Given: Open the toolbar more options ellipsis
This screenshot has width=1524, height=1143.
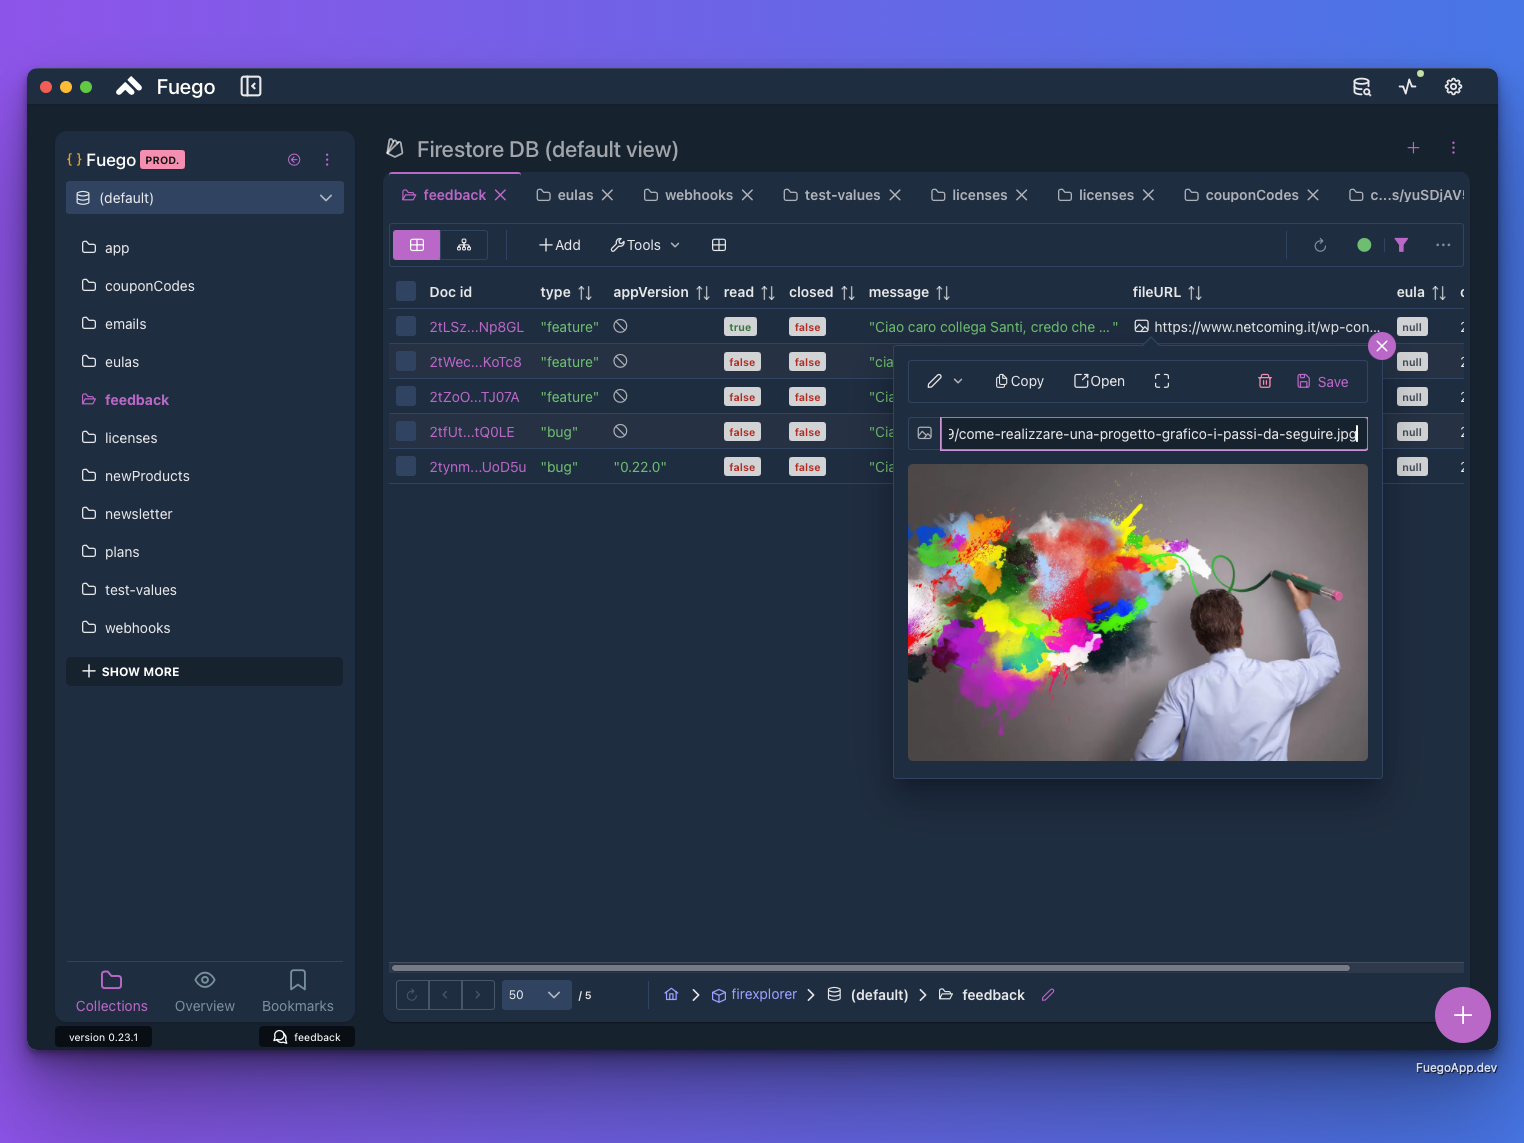Looking at the screenshot, I should pyautogui.click(x=1443, y=245).
